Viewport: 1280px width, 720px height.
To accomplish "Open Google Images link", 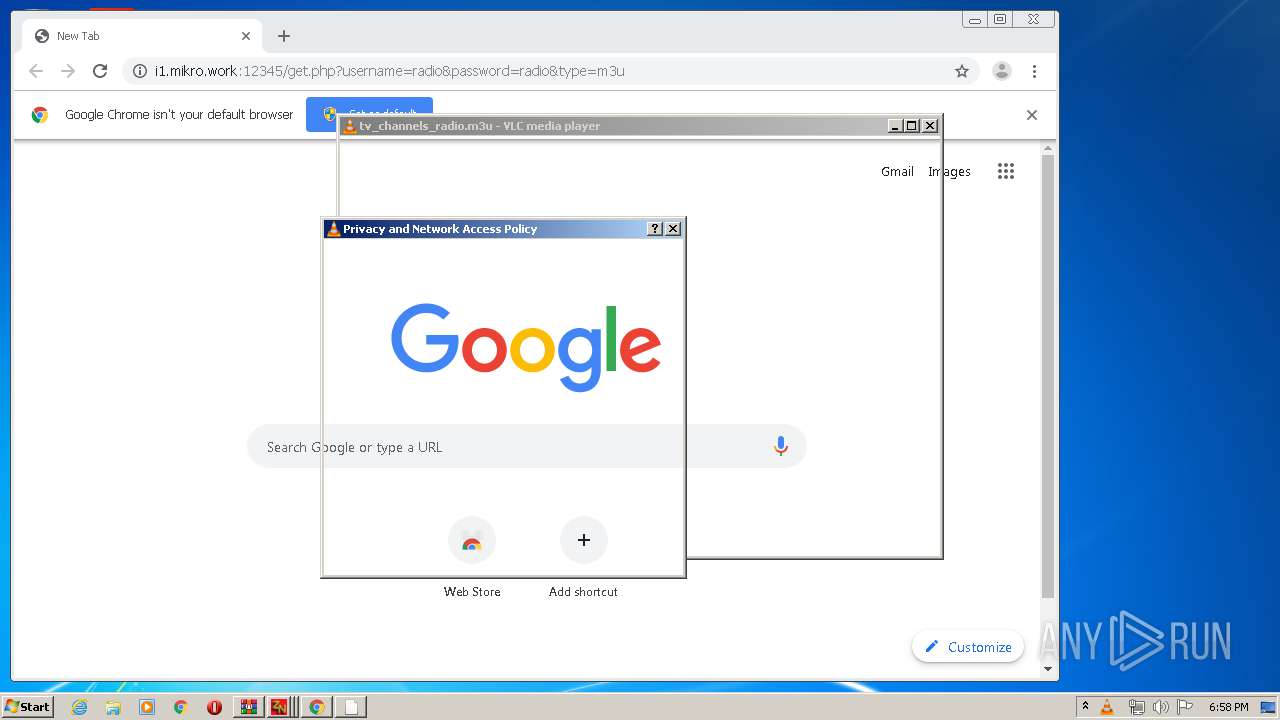I will click(949, 172).
